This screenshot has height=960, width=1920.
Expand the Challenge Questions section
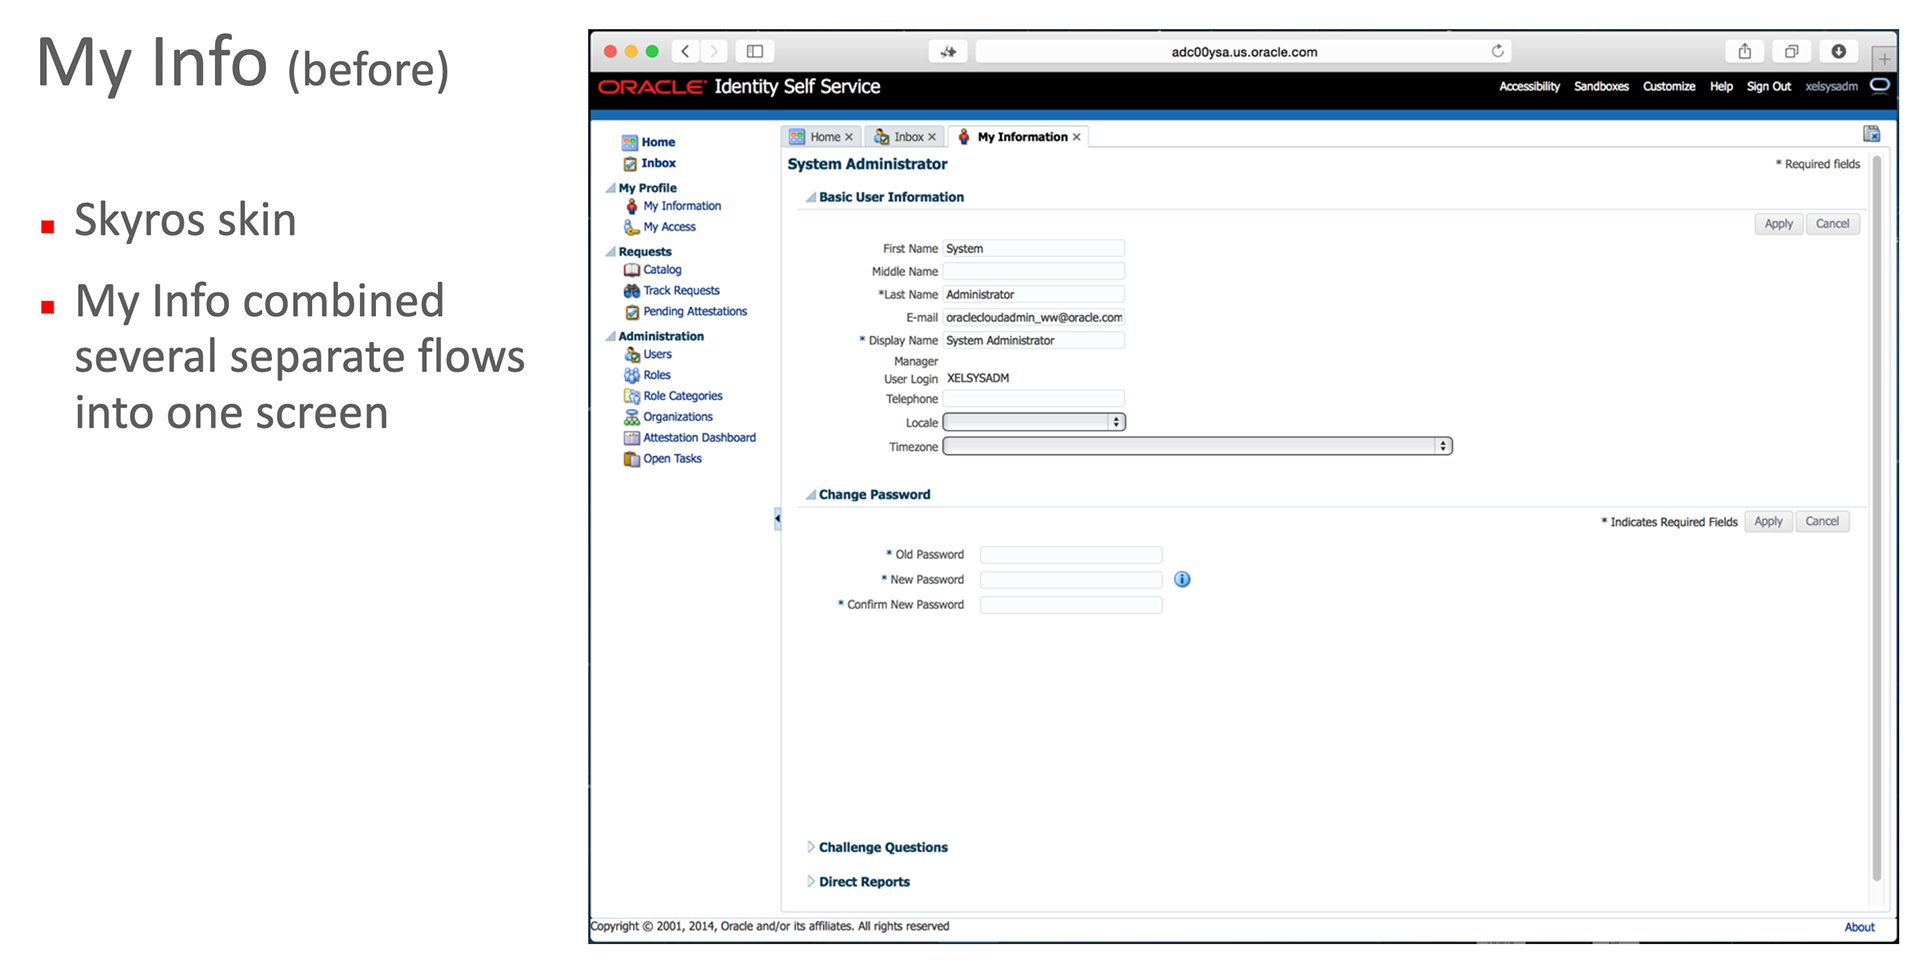click(810, 847)
